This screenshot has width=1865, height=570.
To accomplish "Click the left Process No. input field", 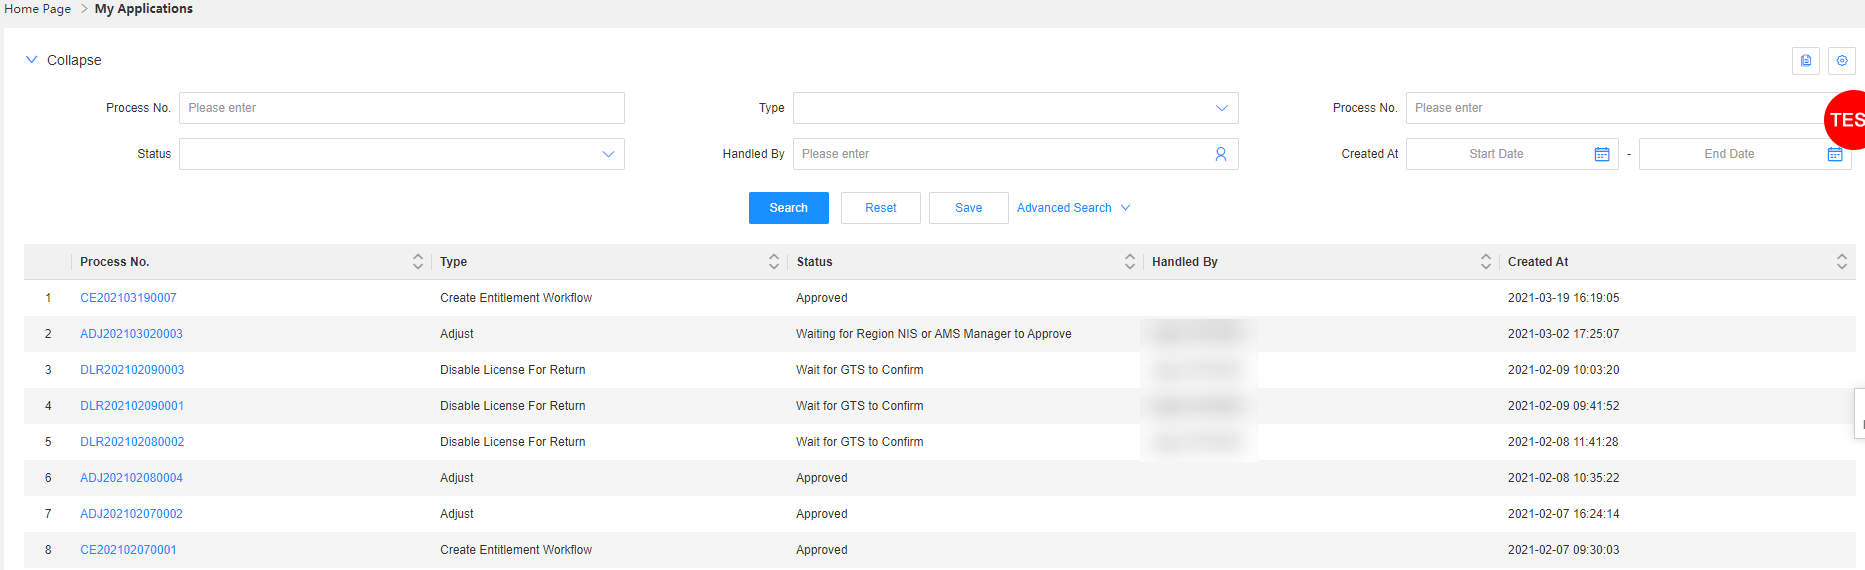I will pyautogui.click(x=401, y=108).
